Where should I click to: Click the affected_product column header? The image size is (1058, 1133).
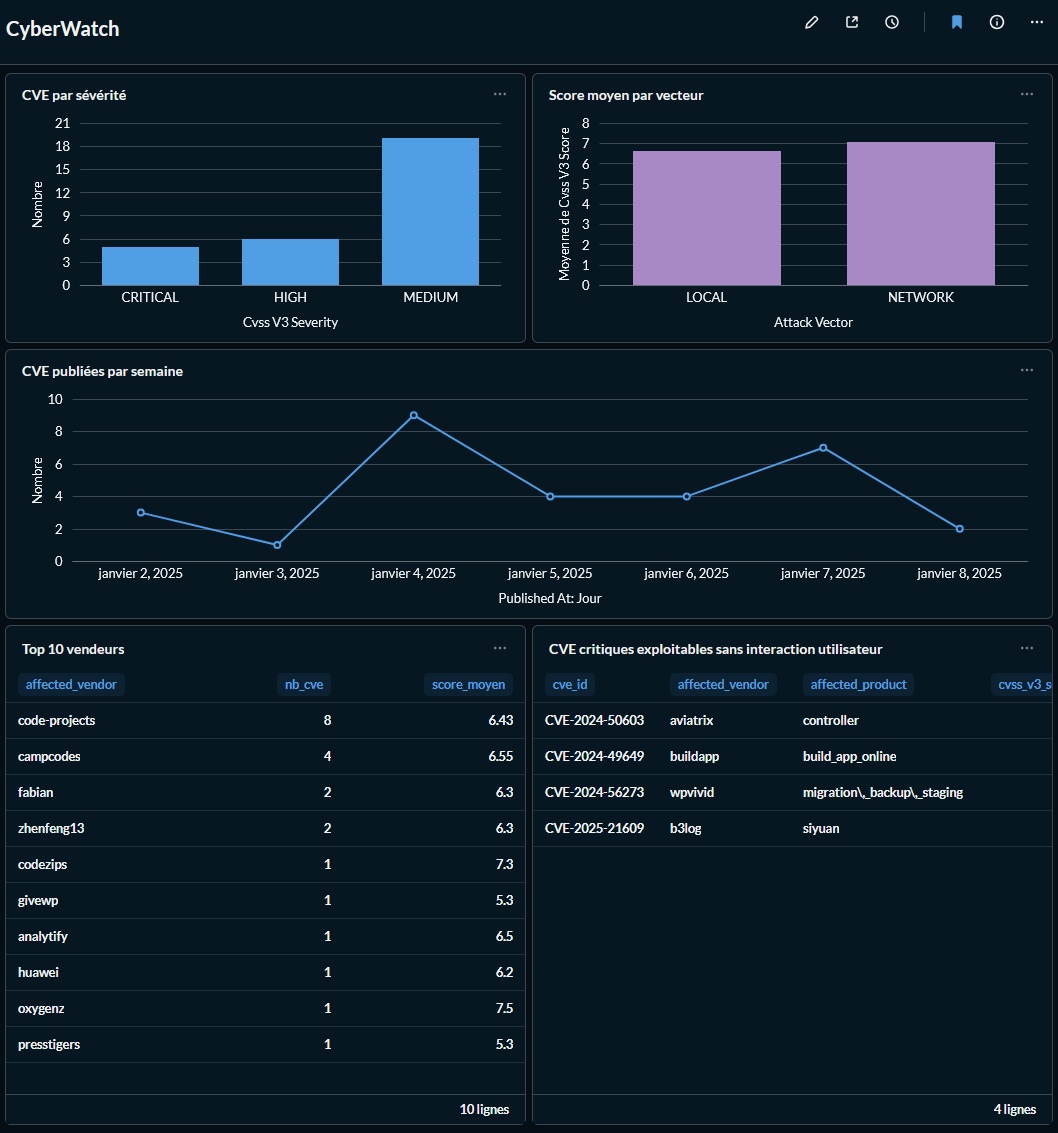click(x=858, y=685)
